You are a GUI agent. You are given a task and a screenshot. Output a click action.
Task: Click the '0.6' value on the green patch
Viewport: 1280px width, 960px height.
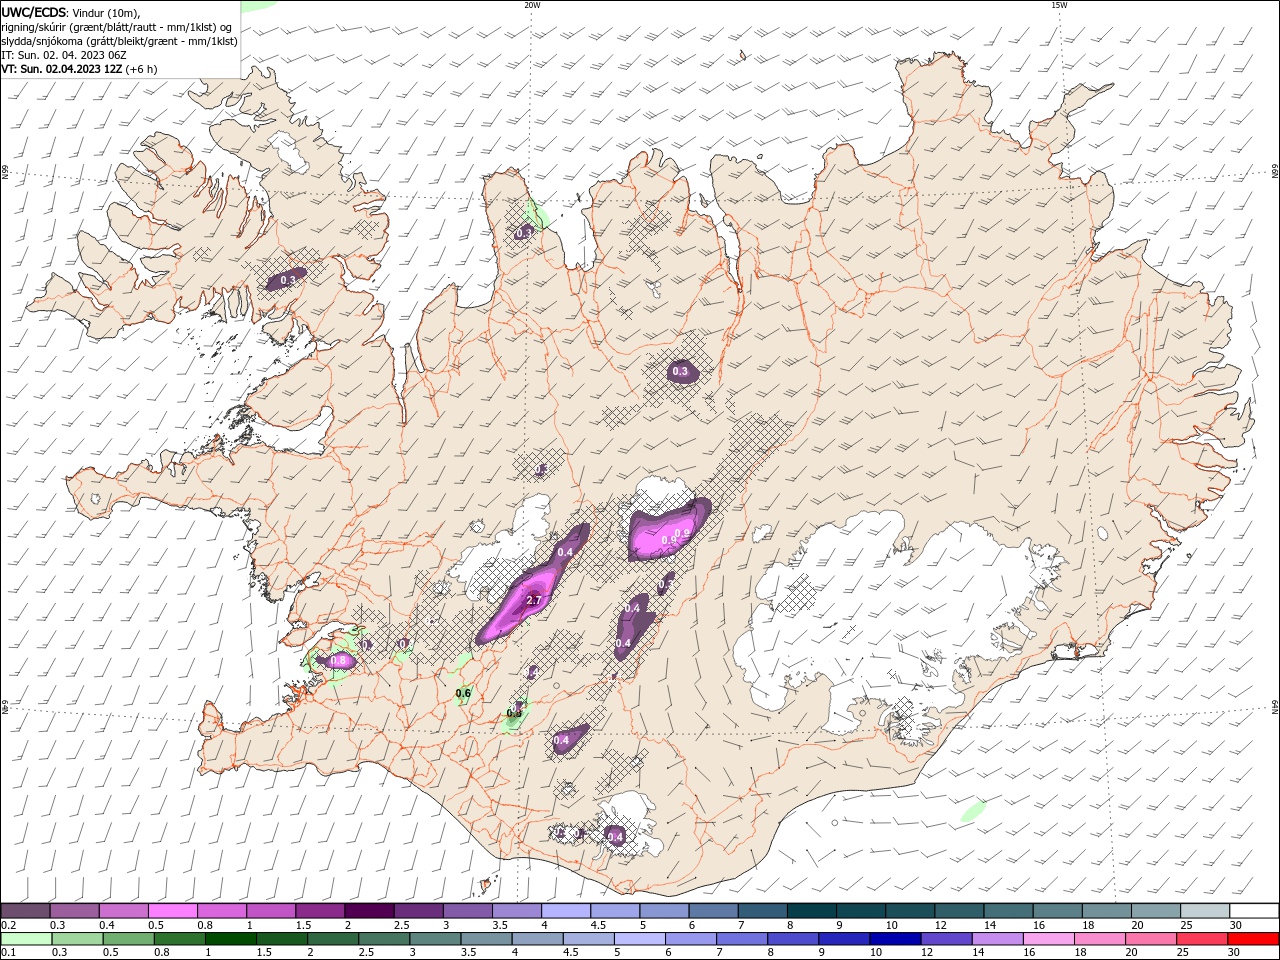coord(463,693)
